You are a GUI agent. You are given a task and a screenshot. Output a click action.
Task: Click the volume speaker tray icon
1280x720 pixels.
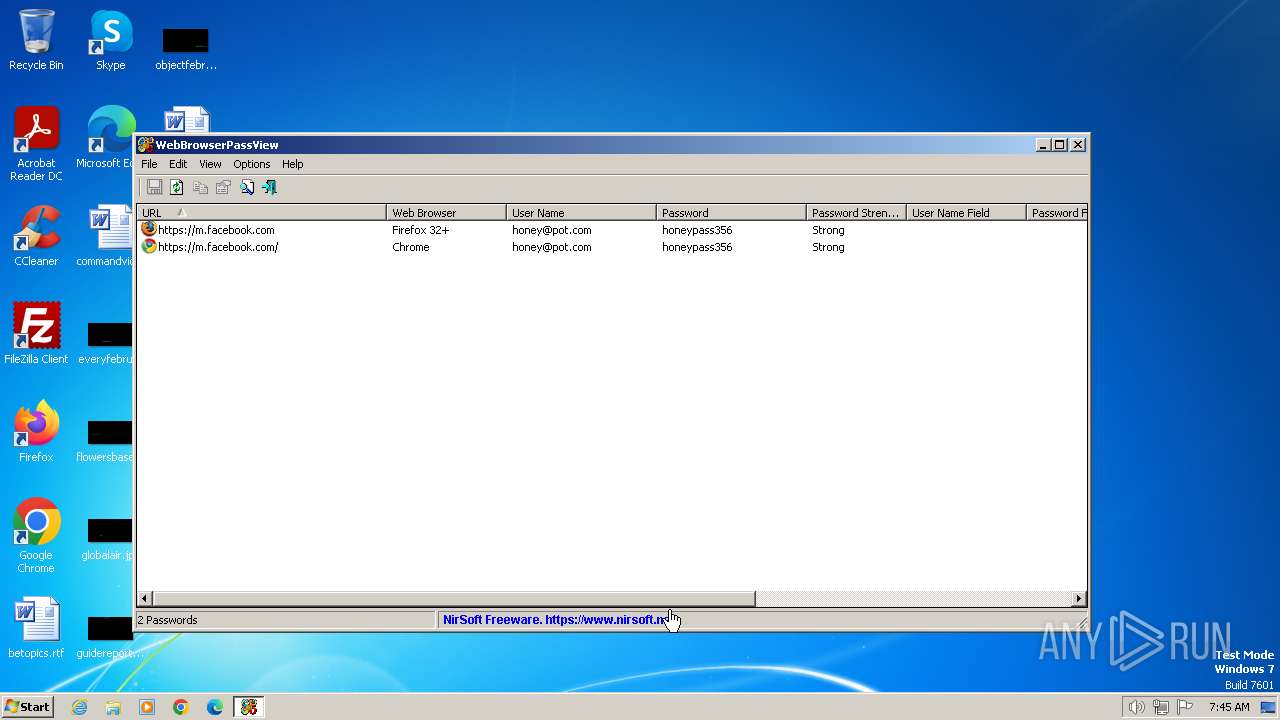tap(1136, 707)
